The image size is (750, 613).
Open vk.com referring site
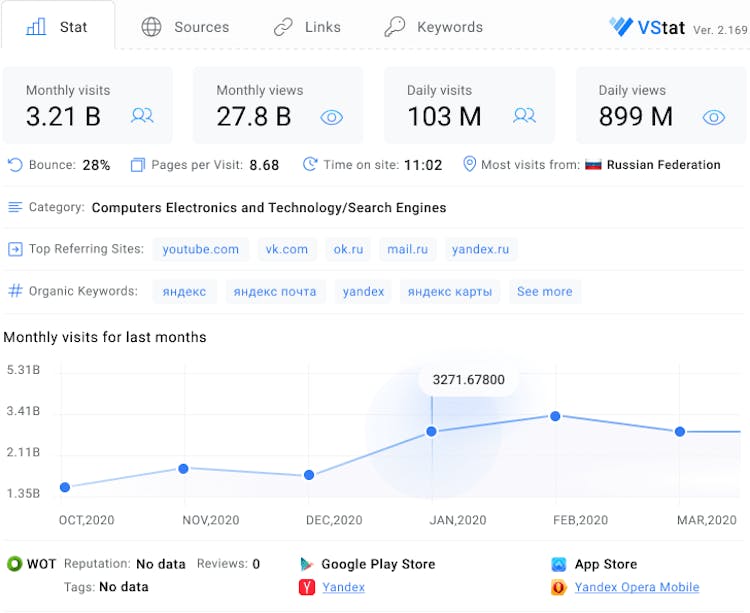[287, 249]
